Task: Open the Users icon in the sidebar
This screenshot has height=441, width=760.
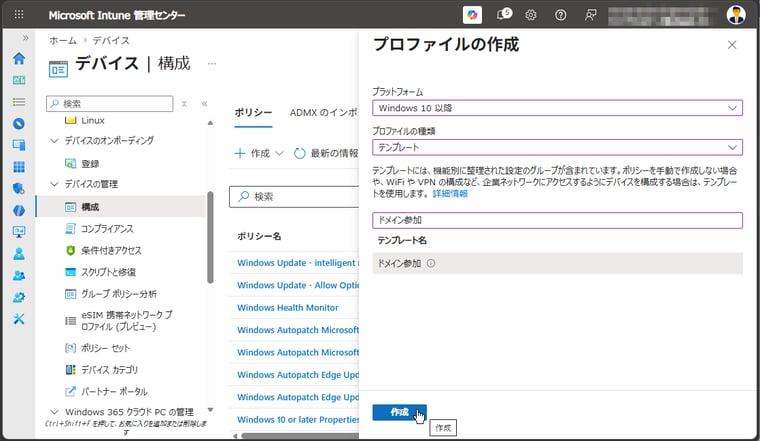Action: tap(19, 254)
